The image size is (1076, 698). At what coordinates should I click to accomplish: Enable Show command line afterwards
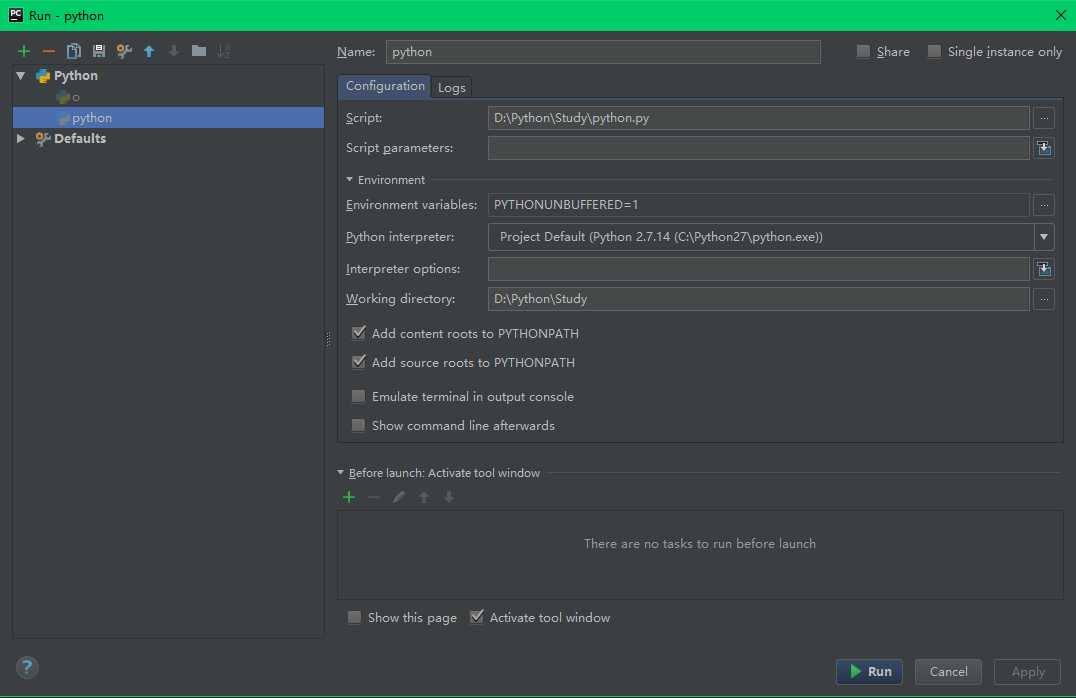pyautogui.click(x=358, y=426)
